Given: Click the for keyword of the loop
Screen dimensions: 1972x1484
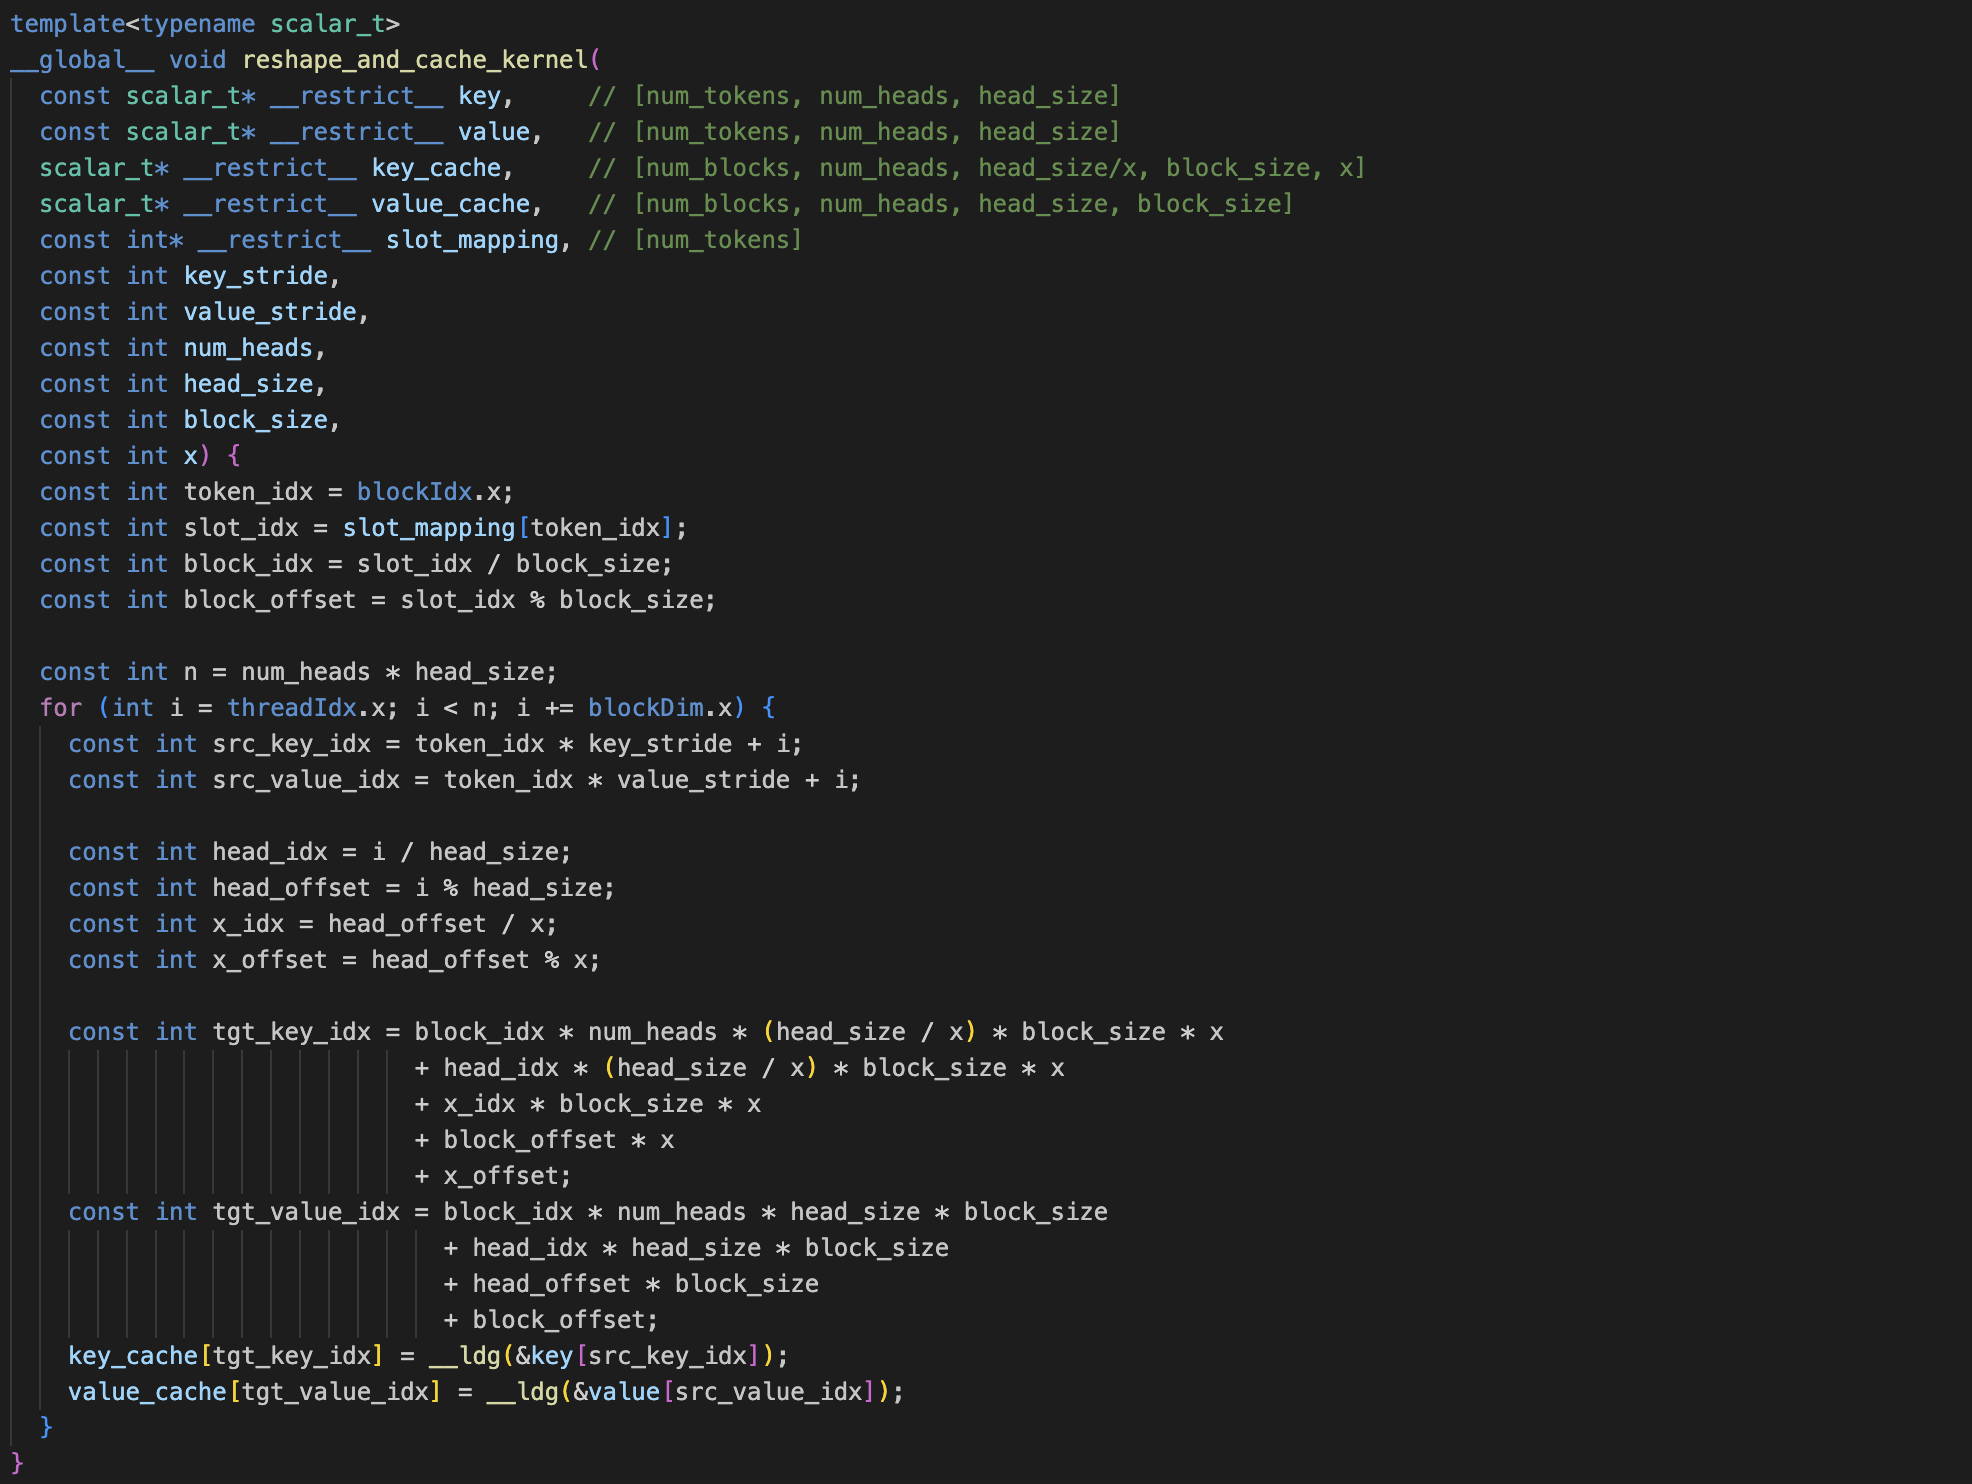Looking at the screenshot, I should (x=60, y=708).
